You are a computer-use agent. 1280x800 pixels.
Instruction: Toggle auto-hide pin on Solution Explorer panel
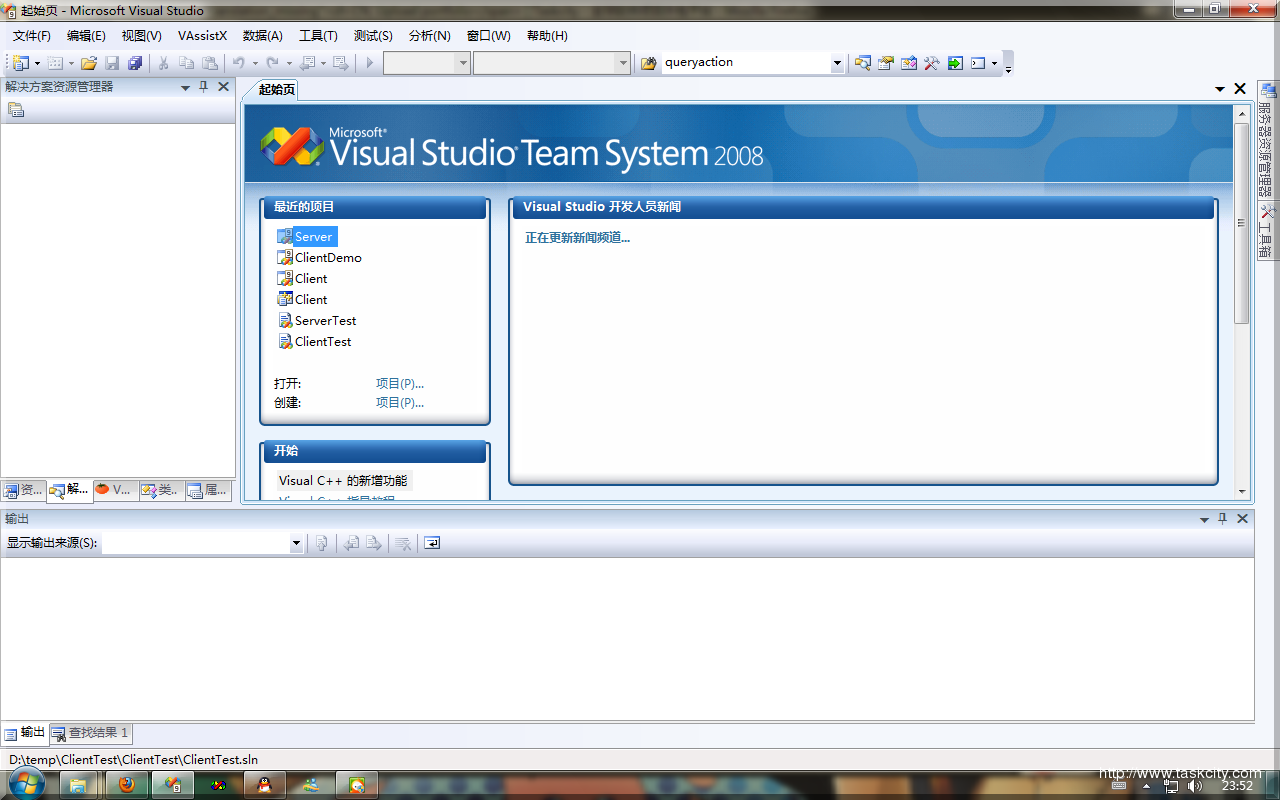point(204,87)
